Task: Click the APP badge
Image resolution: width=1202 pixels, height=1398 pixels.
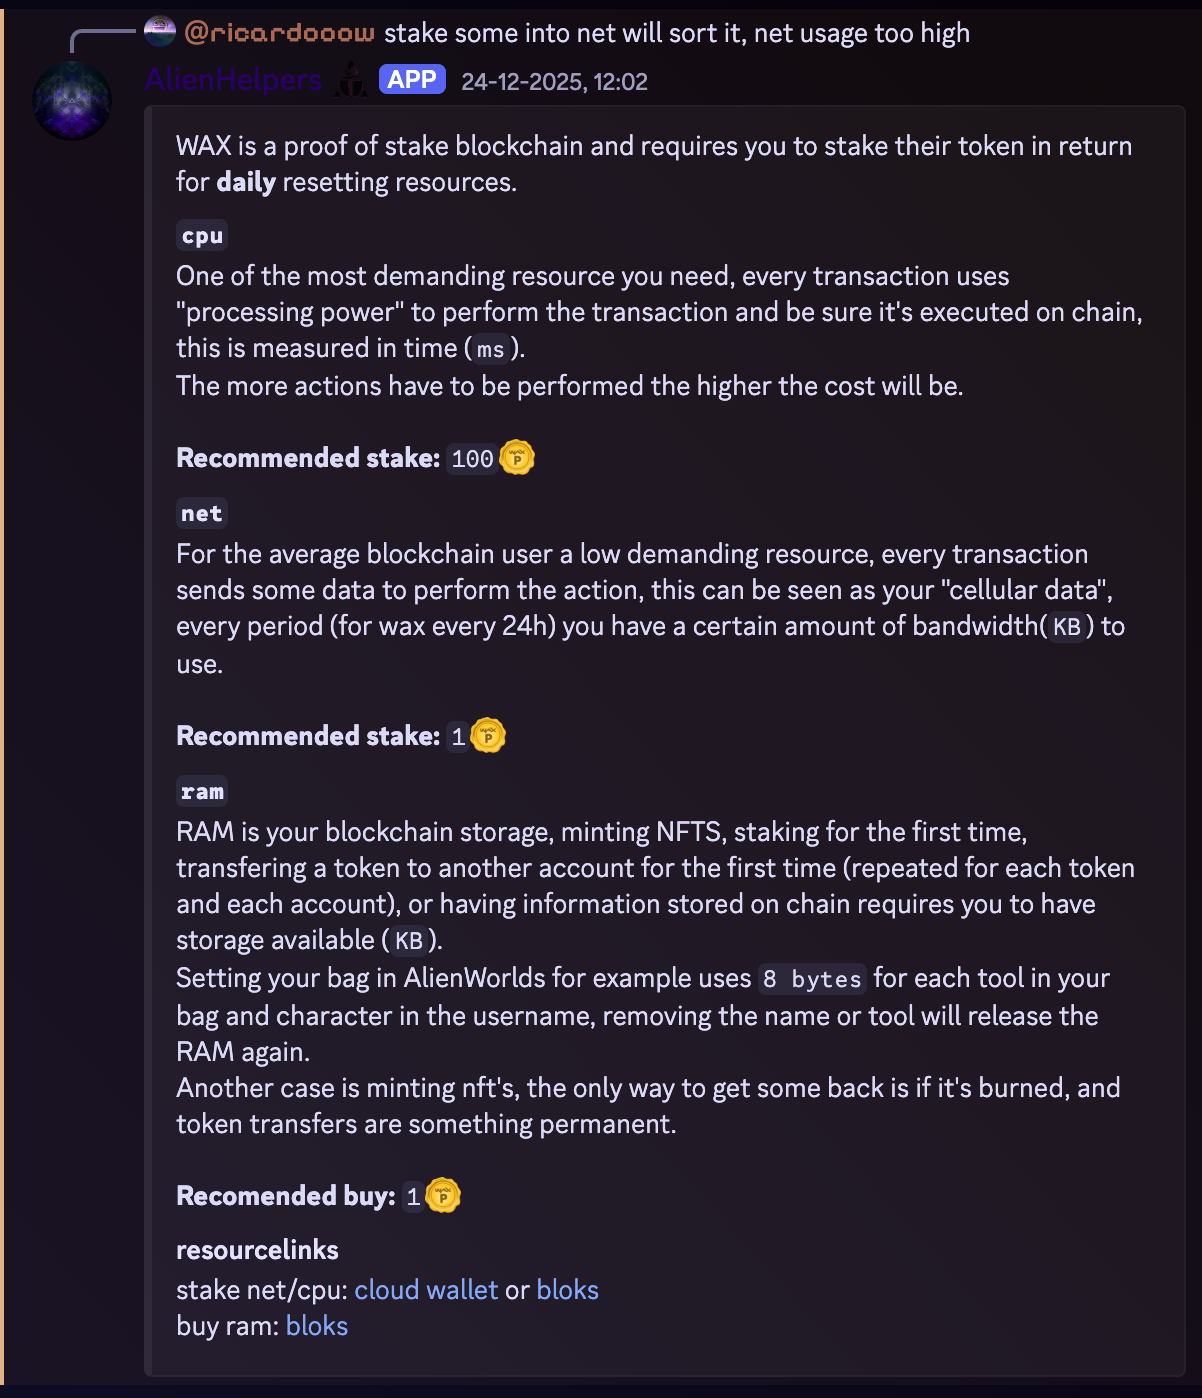Action: click(x=412, y=80)
